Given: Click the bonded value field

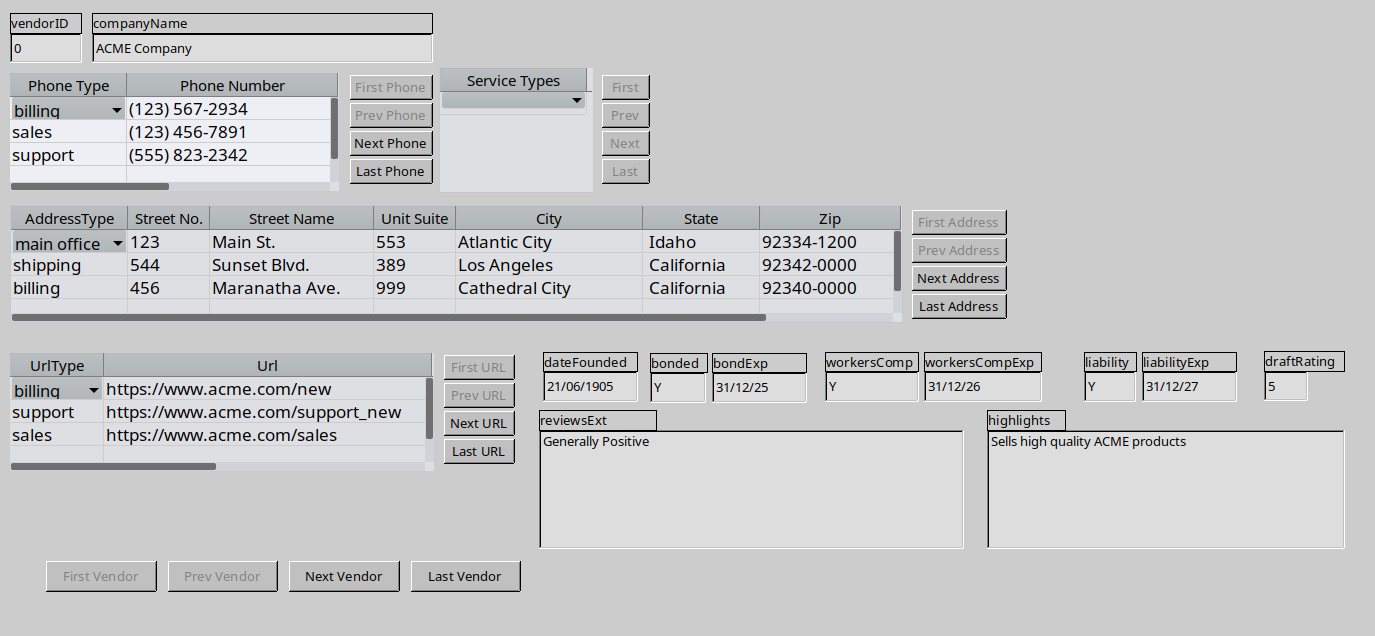Looking at the screenshot, I should (678, 386).
